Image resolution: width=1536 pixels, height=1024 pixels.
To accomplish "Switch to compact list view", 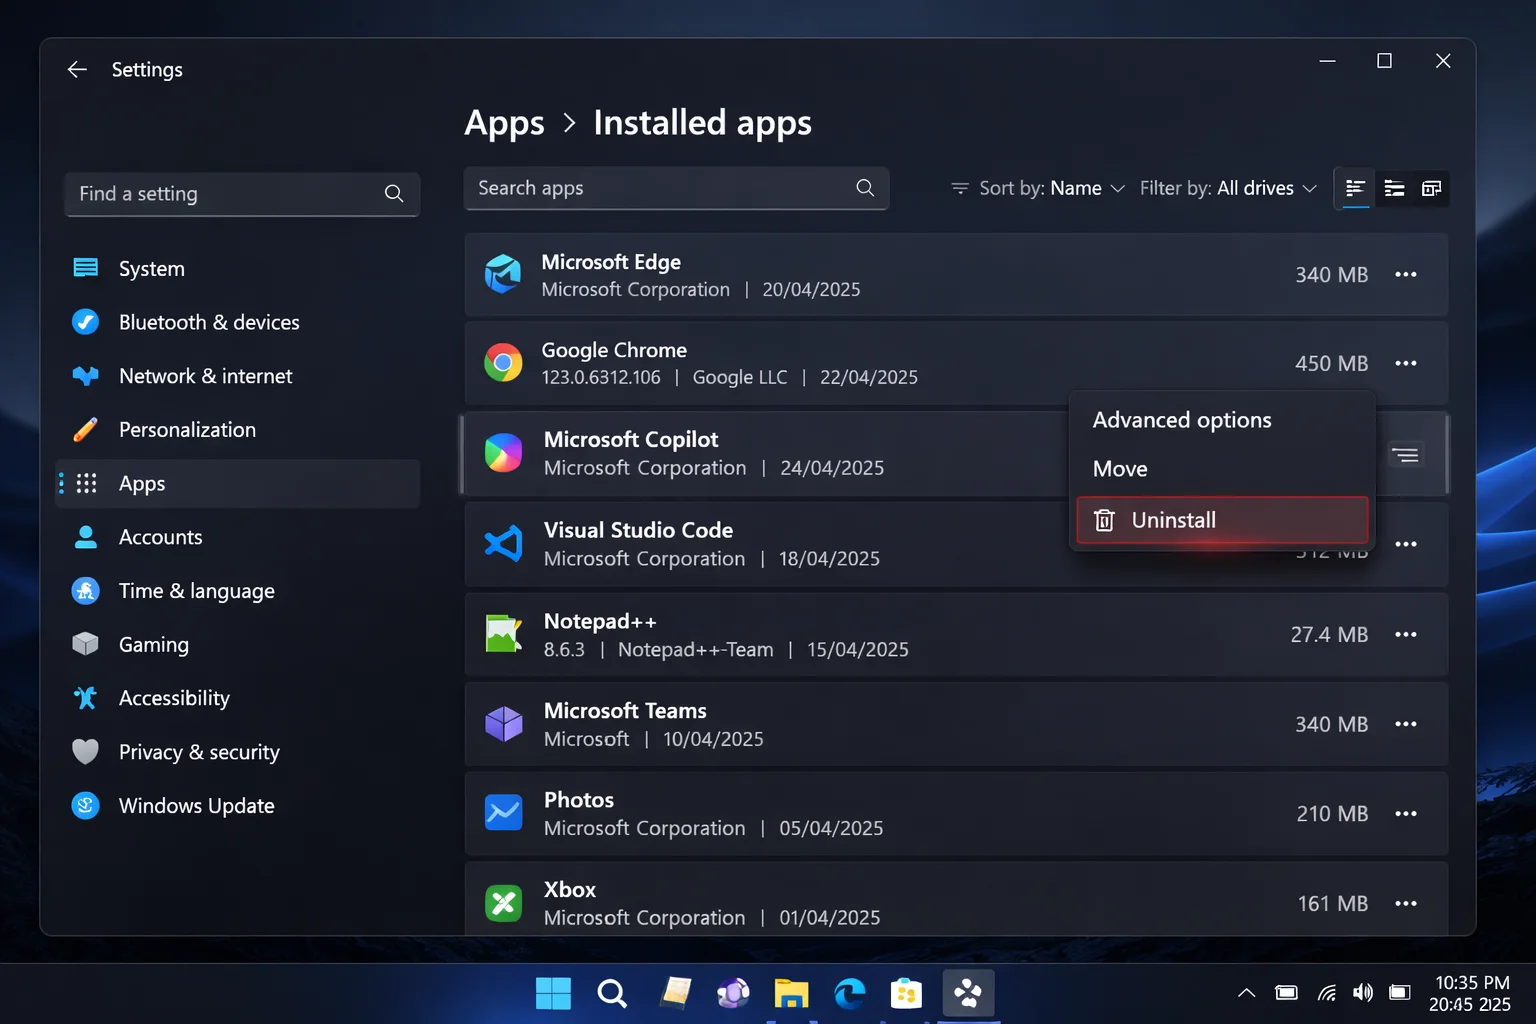I will click(x=1393, y=188).
